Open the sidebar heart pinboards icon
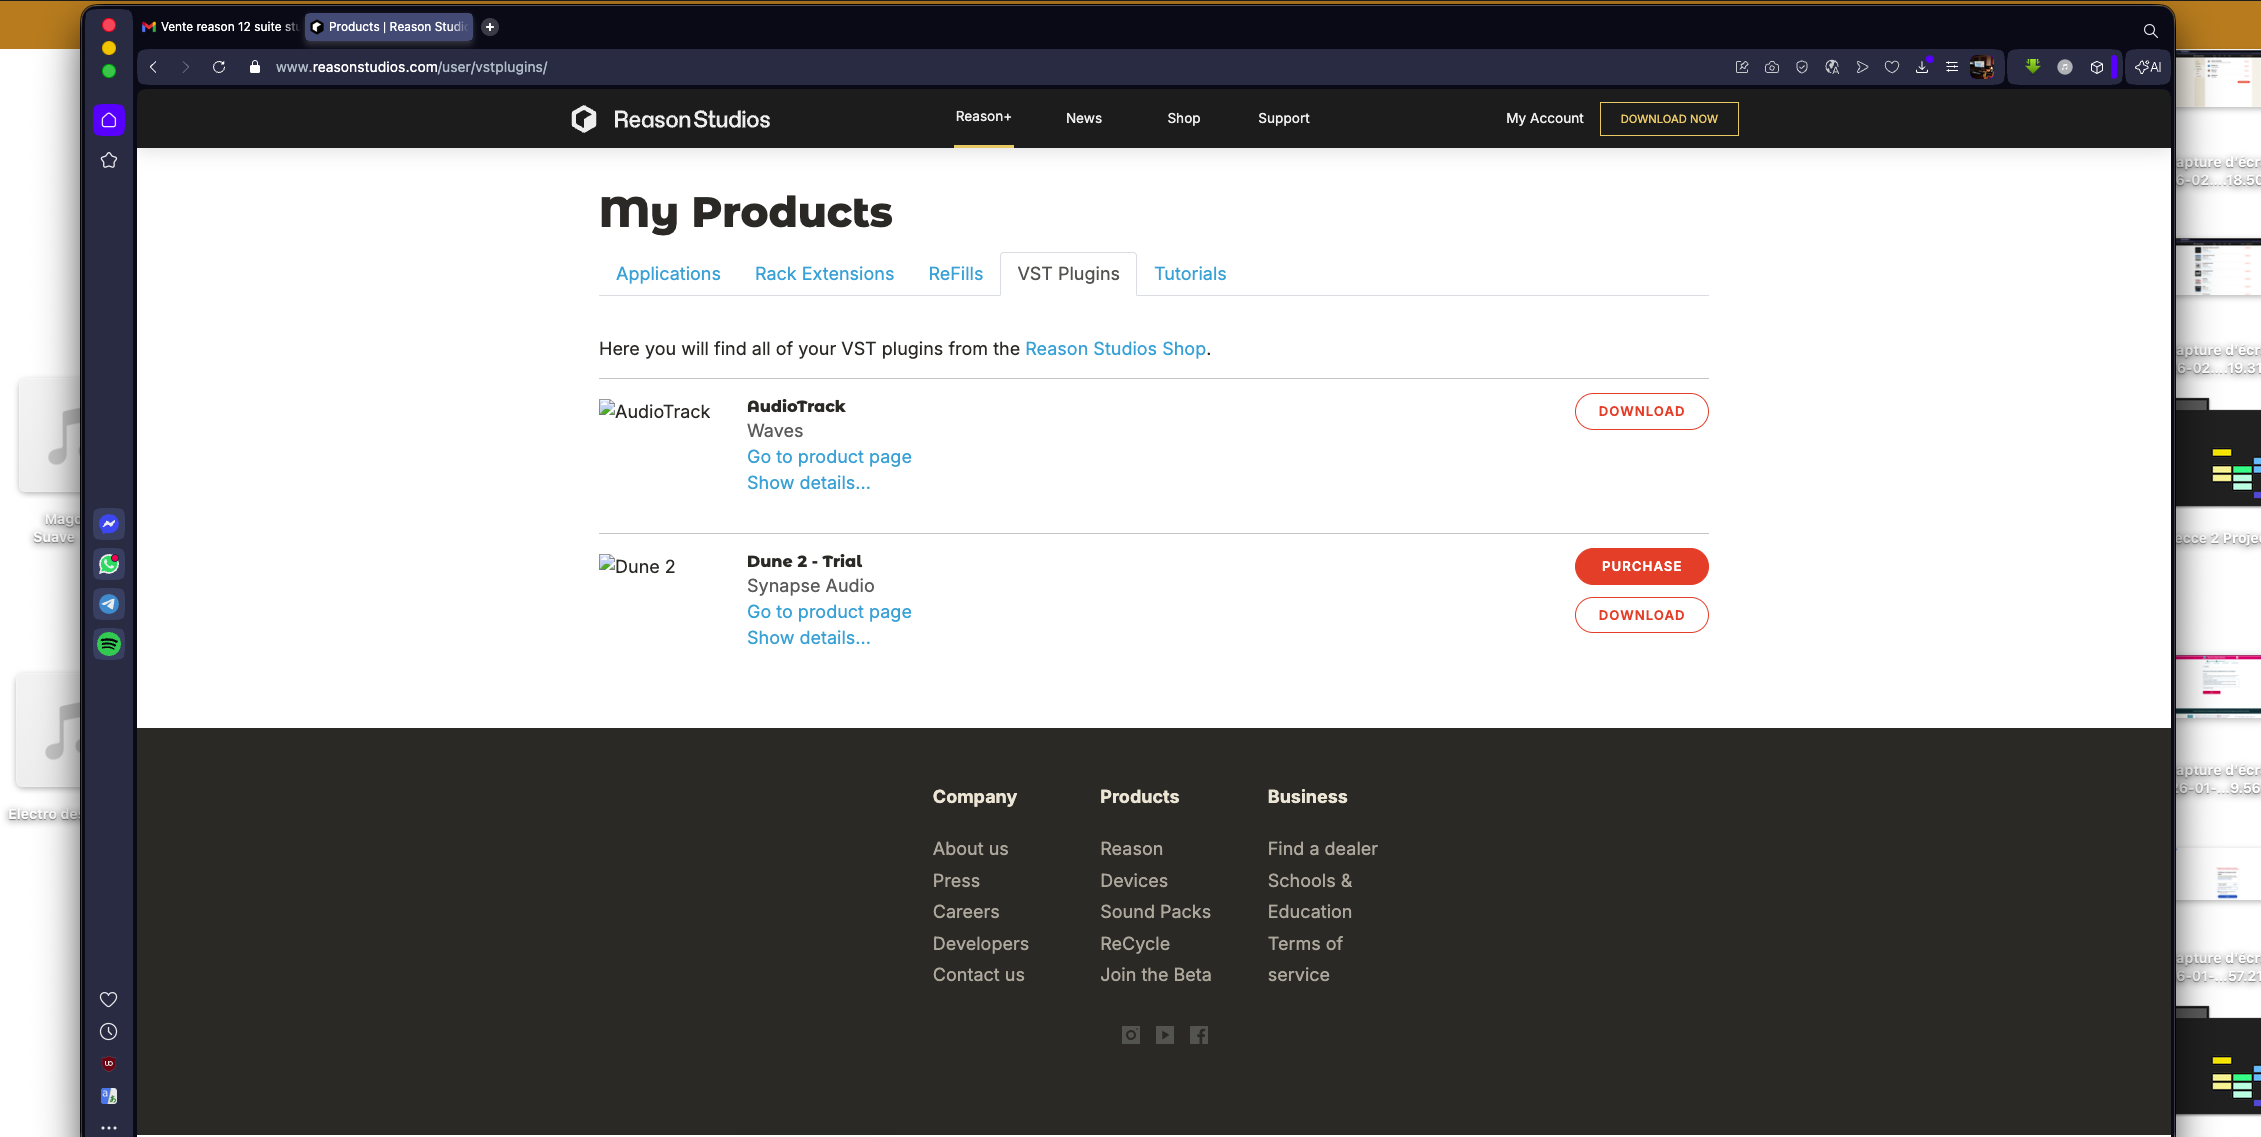This screenshot has height=1137, width=2261. pyautogui.click(x=109, y=999)
